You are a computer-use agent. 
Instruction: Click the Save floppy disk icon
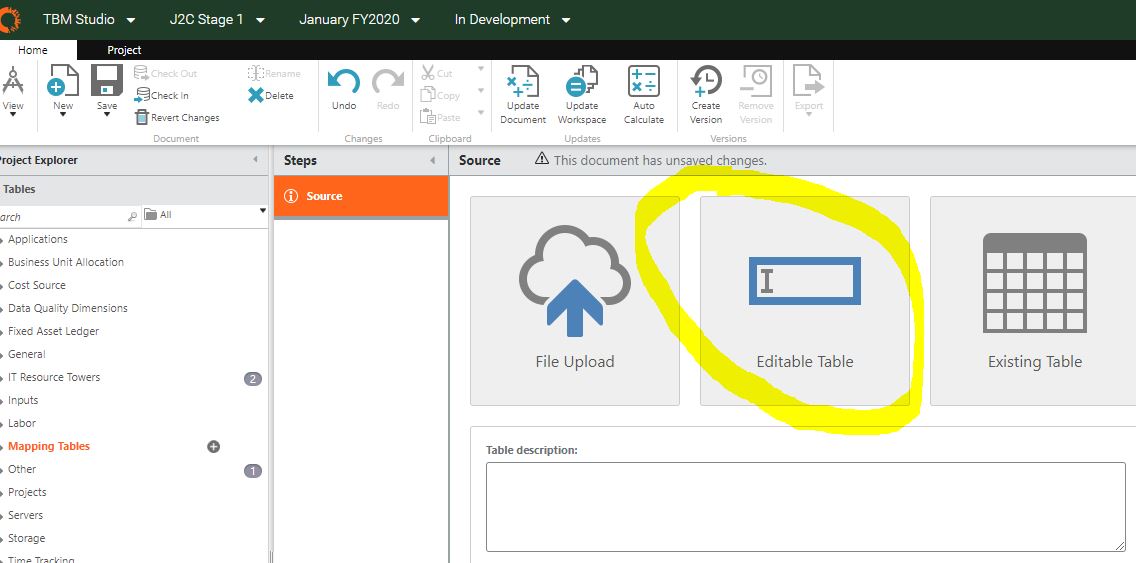click(x=106, y=81)
